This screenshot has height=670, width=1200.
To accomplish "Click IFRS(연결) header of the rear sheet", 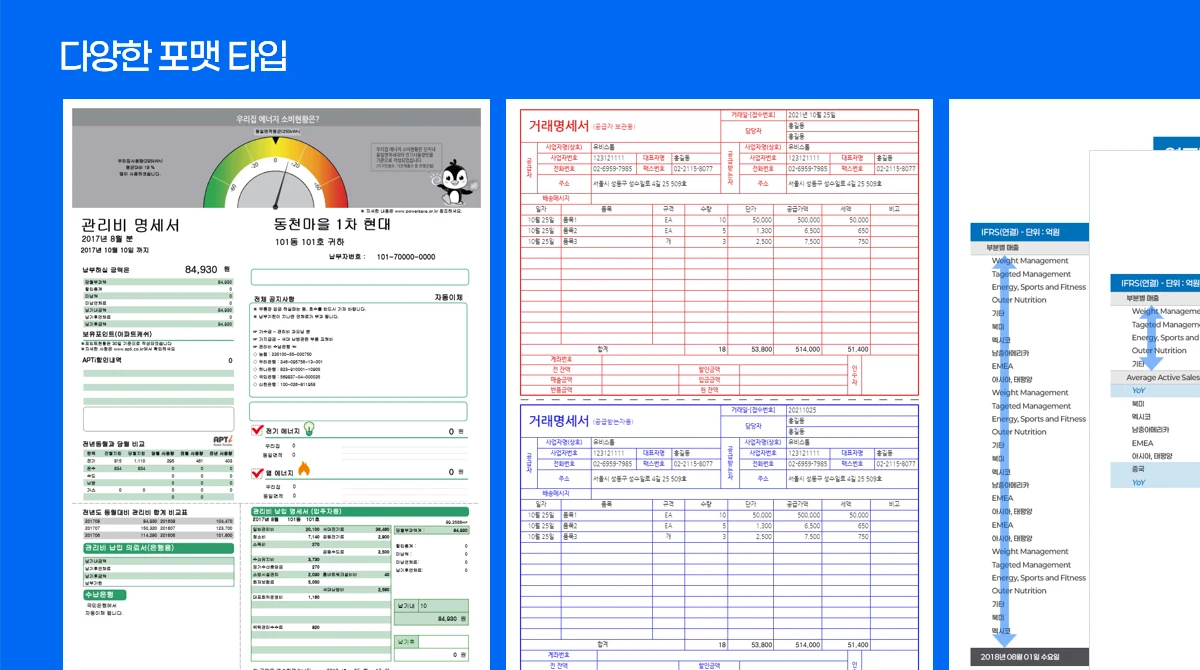I will (x=1032, y=233).
